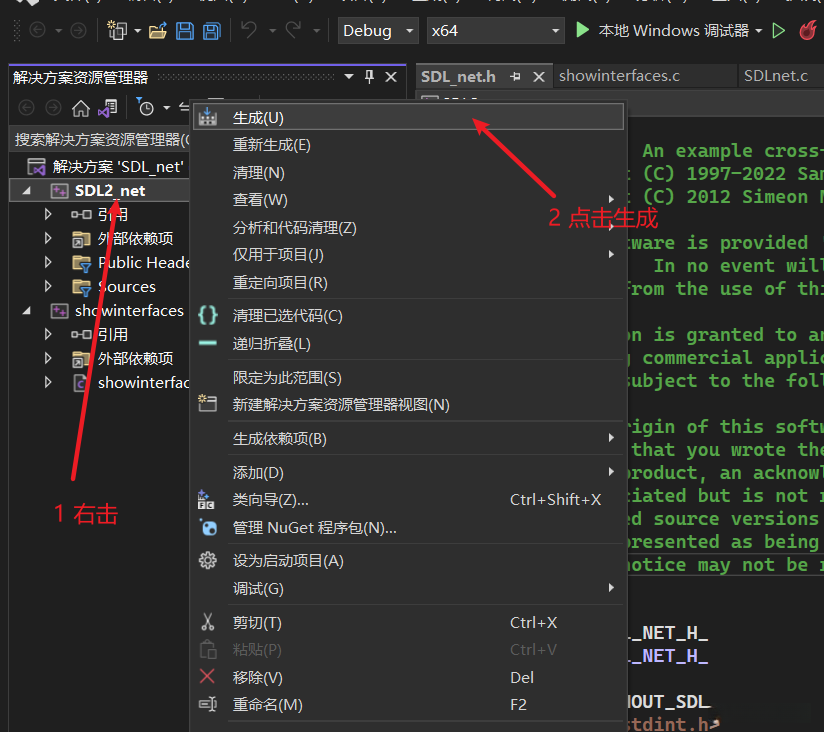Screen dimensions: 824x732
Task: Click the Hot Reload flame icon
Action: pyautogui.click(x=808, y=30)
